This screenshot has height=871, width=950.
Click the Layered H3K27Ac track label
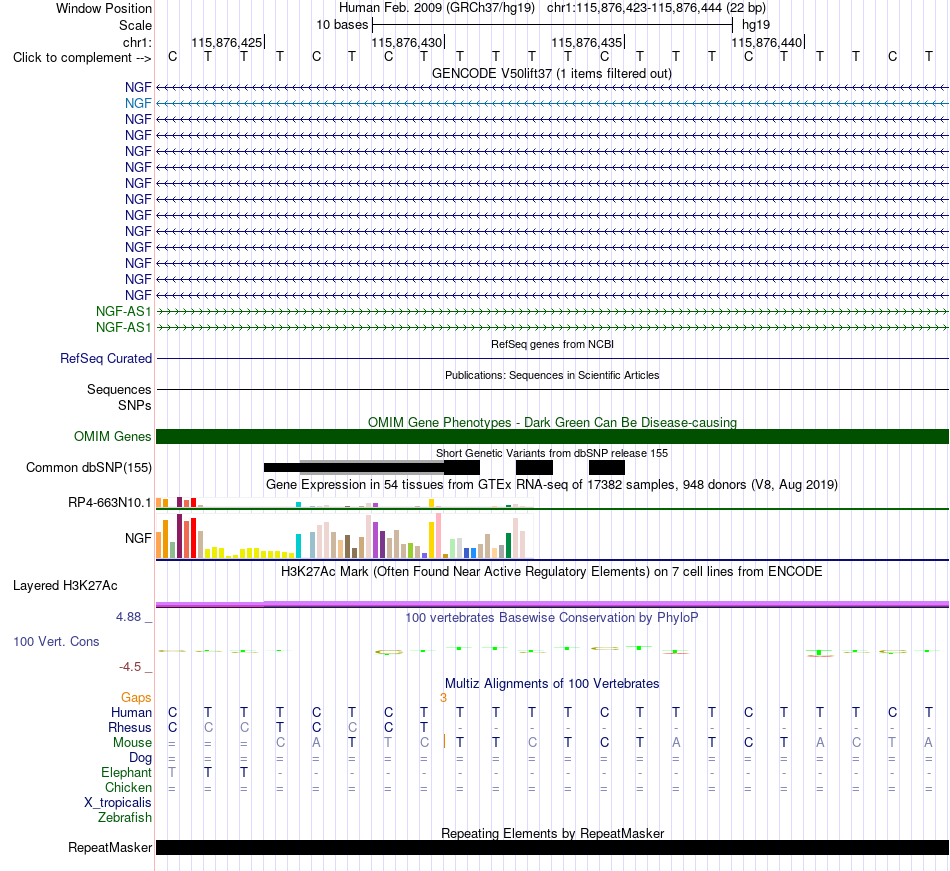(65, 586)
